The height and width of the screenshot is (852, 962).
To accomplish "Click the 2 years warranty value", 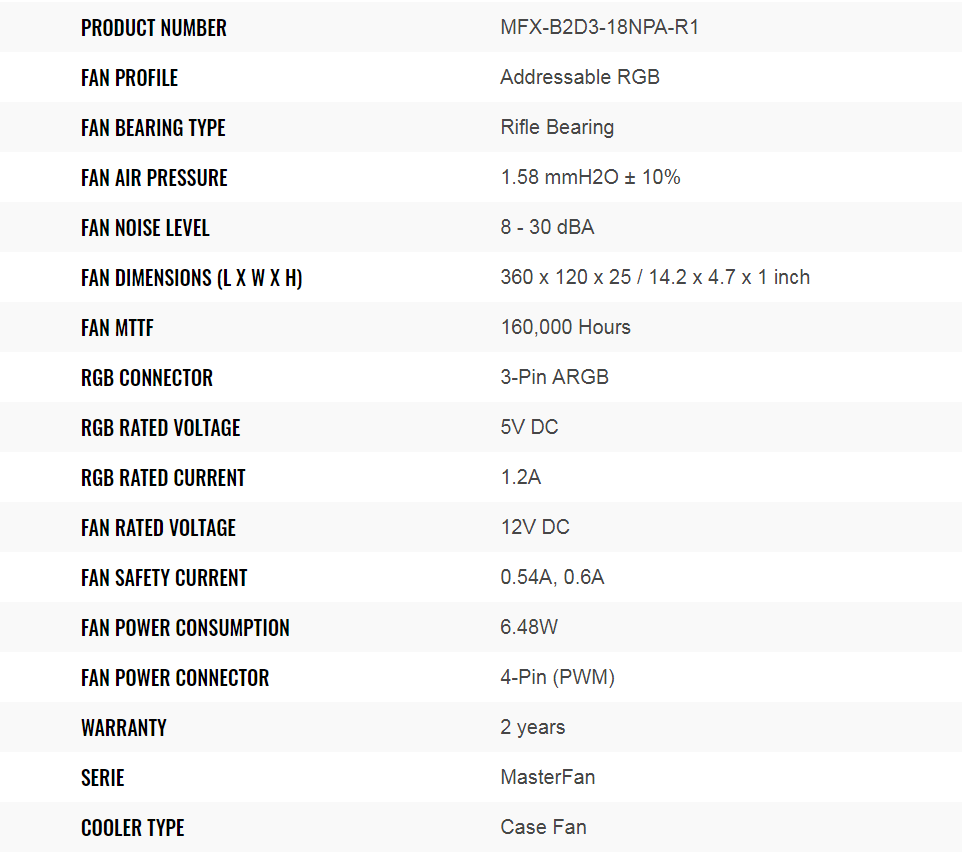I will (x=533, y=728).
